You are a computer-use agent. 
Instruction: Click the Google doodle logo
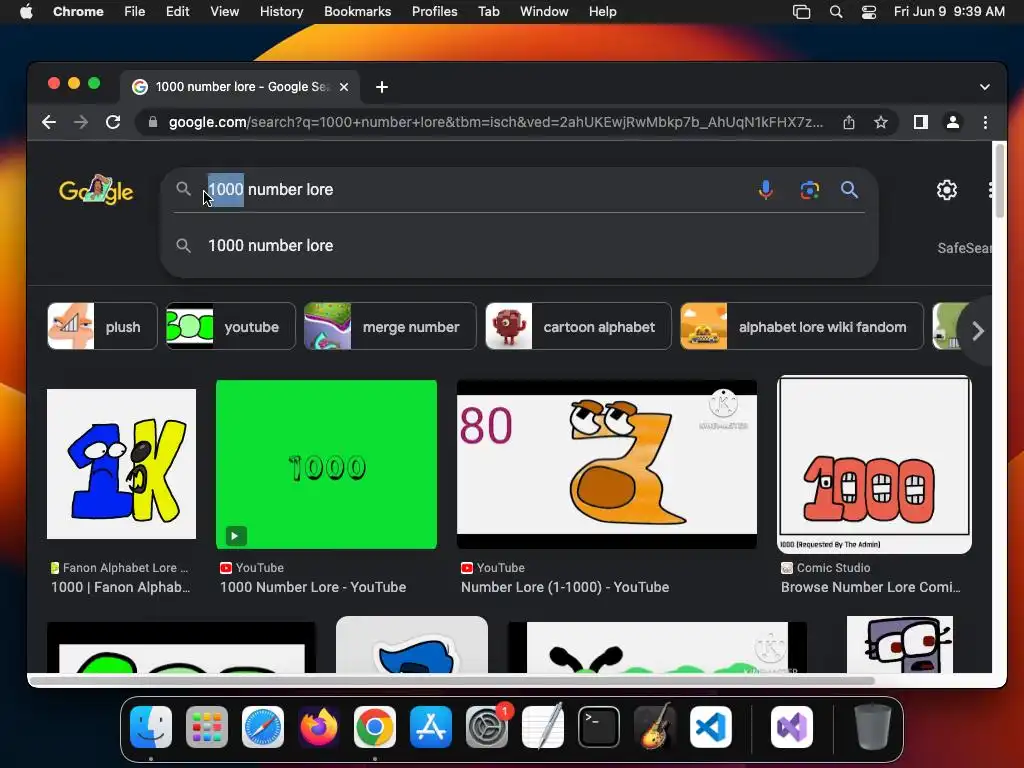coord(96,190)
